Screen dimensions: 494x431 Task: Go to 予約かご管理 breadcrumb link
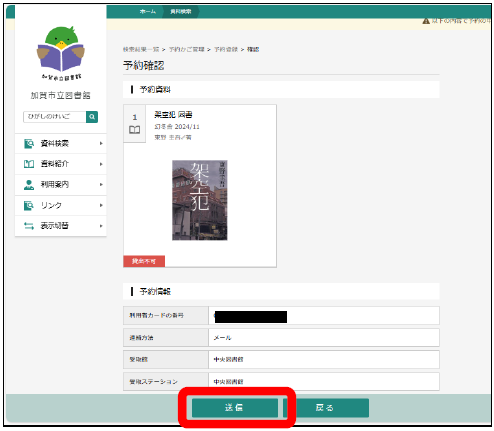pos(187,50)
